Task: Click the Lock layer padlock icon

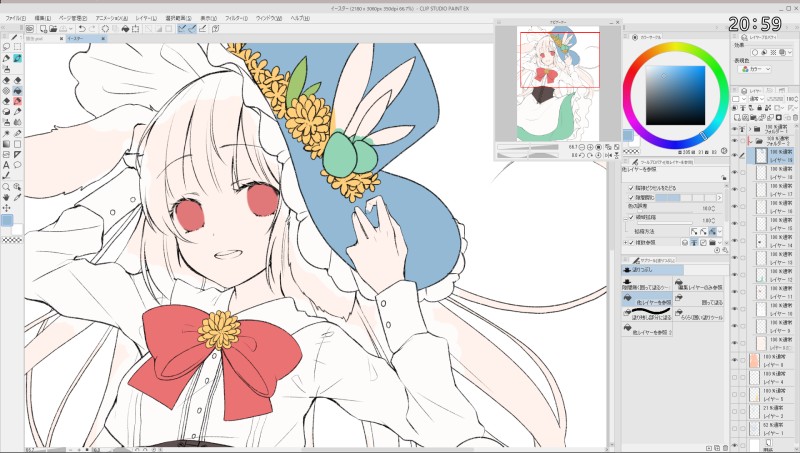Action: 760,108
